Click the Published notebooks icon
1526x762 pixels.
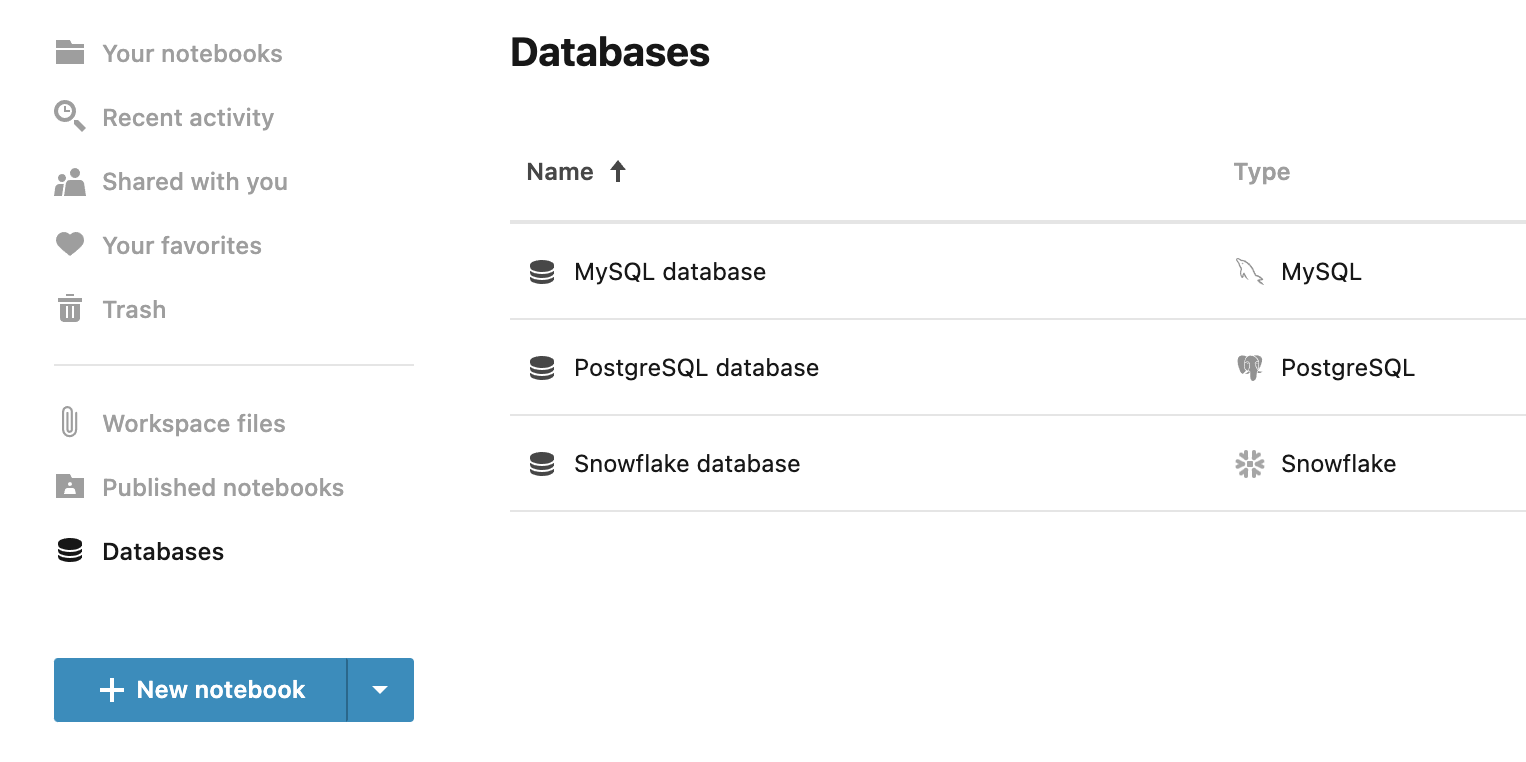[x=68, y=487]
